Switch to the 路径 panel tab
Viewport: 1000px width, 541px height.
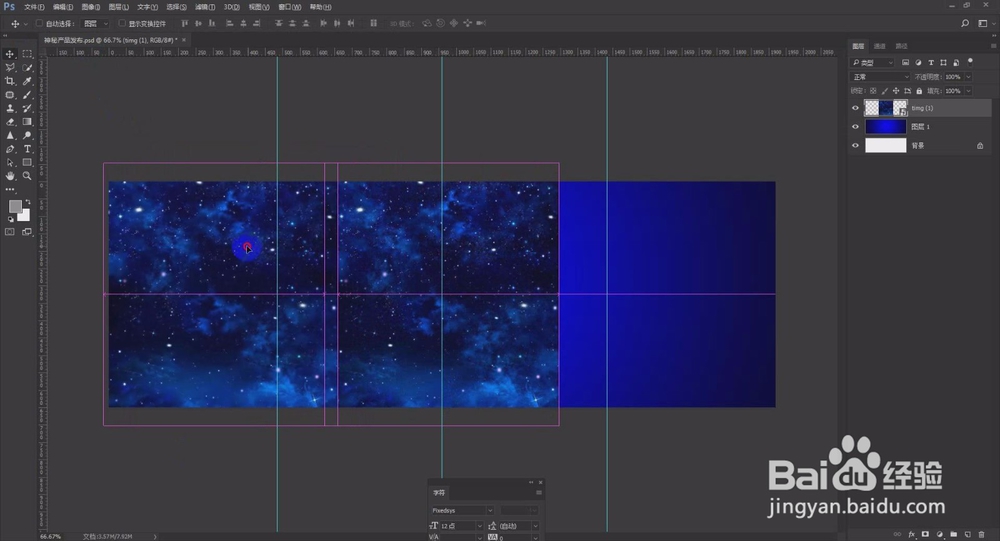[901, 46]
